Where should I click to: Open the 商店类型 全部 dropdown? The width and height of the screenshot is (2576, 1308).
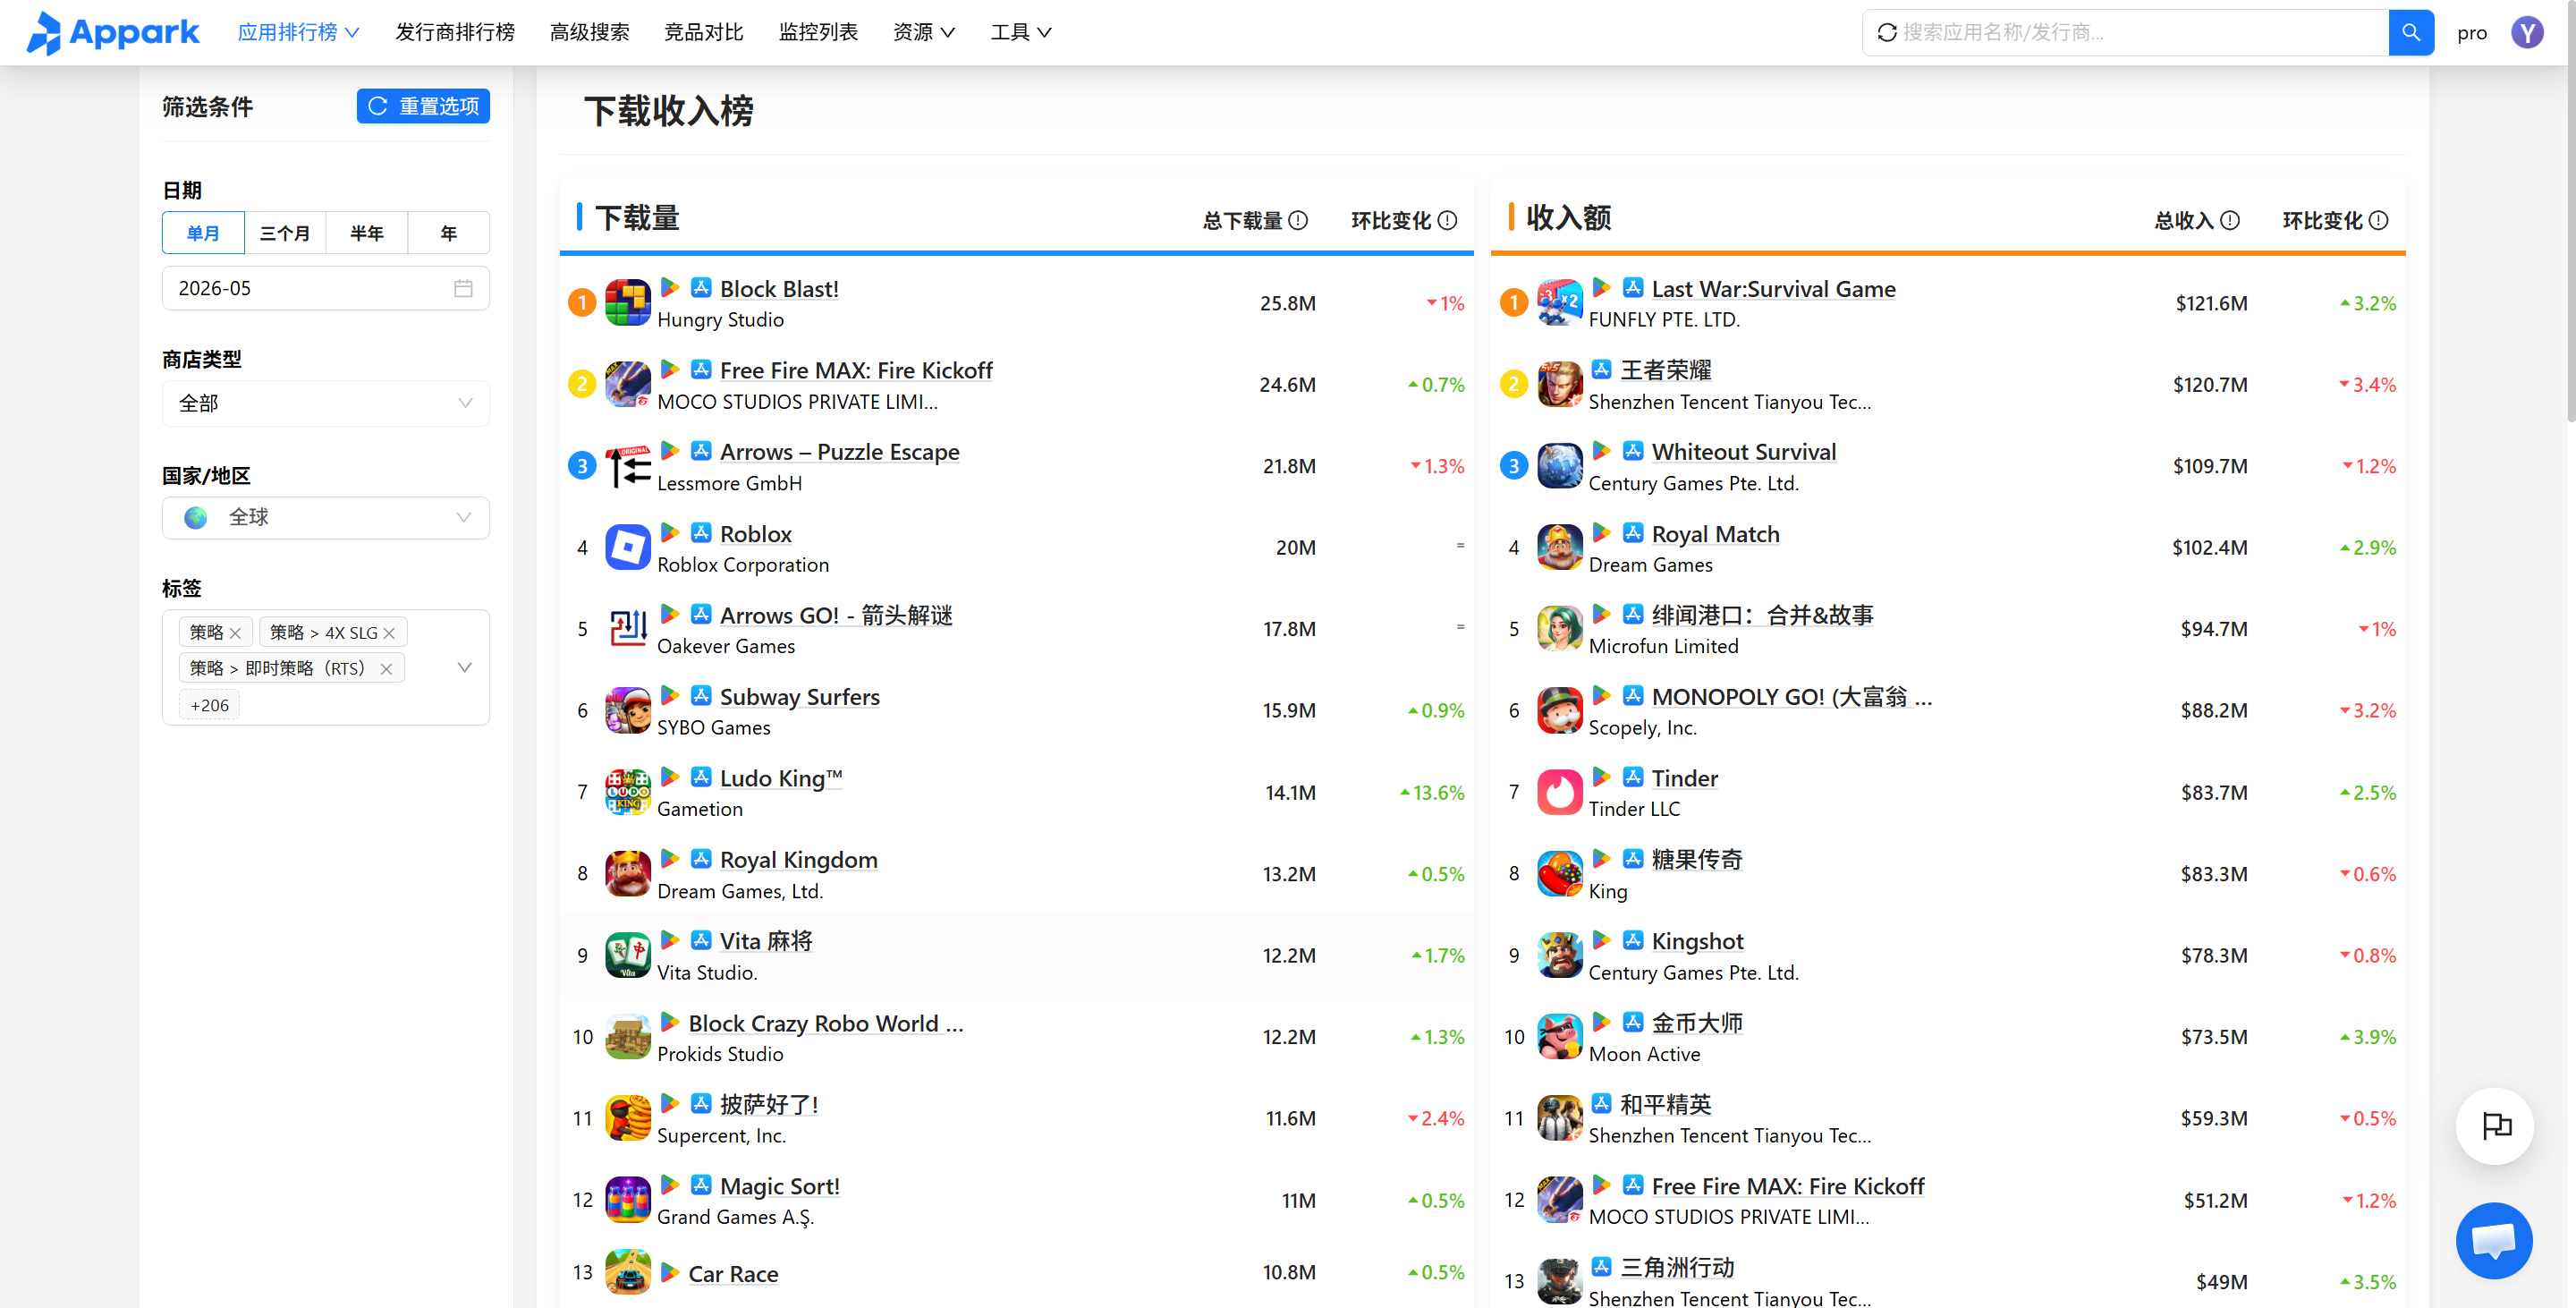tap(326, 403)
